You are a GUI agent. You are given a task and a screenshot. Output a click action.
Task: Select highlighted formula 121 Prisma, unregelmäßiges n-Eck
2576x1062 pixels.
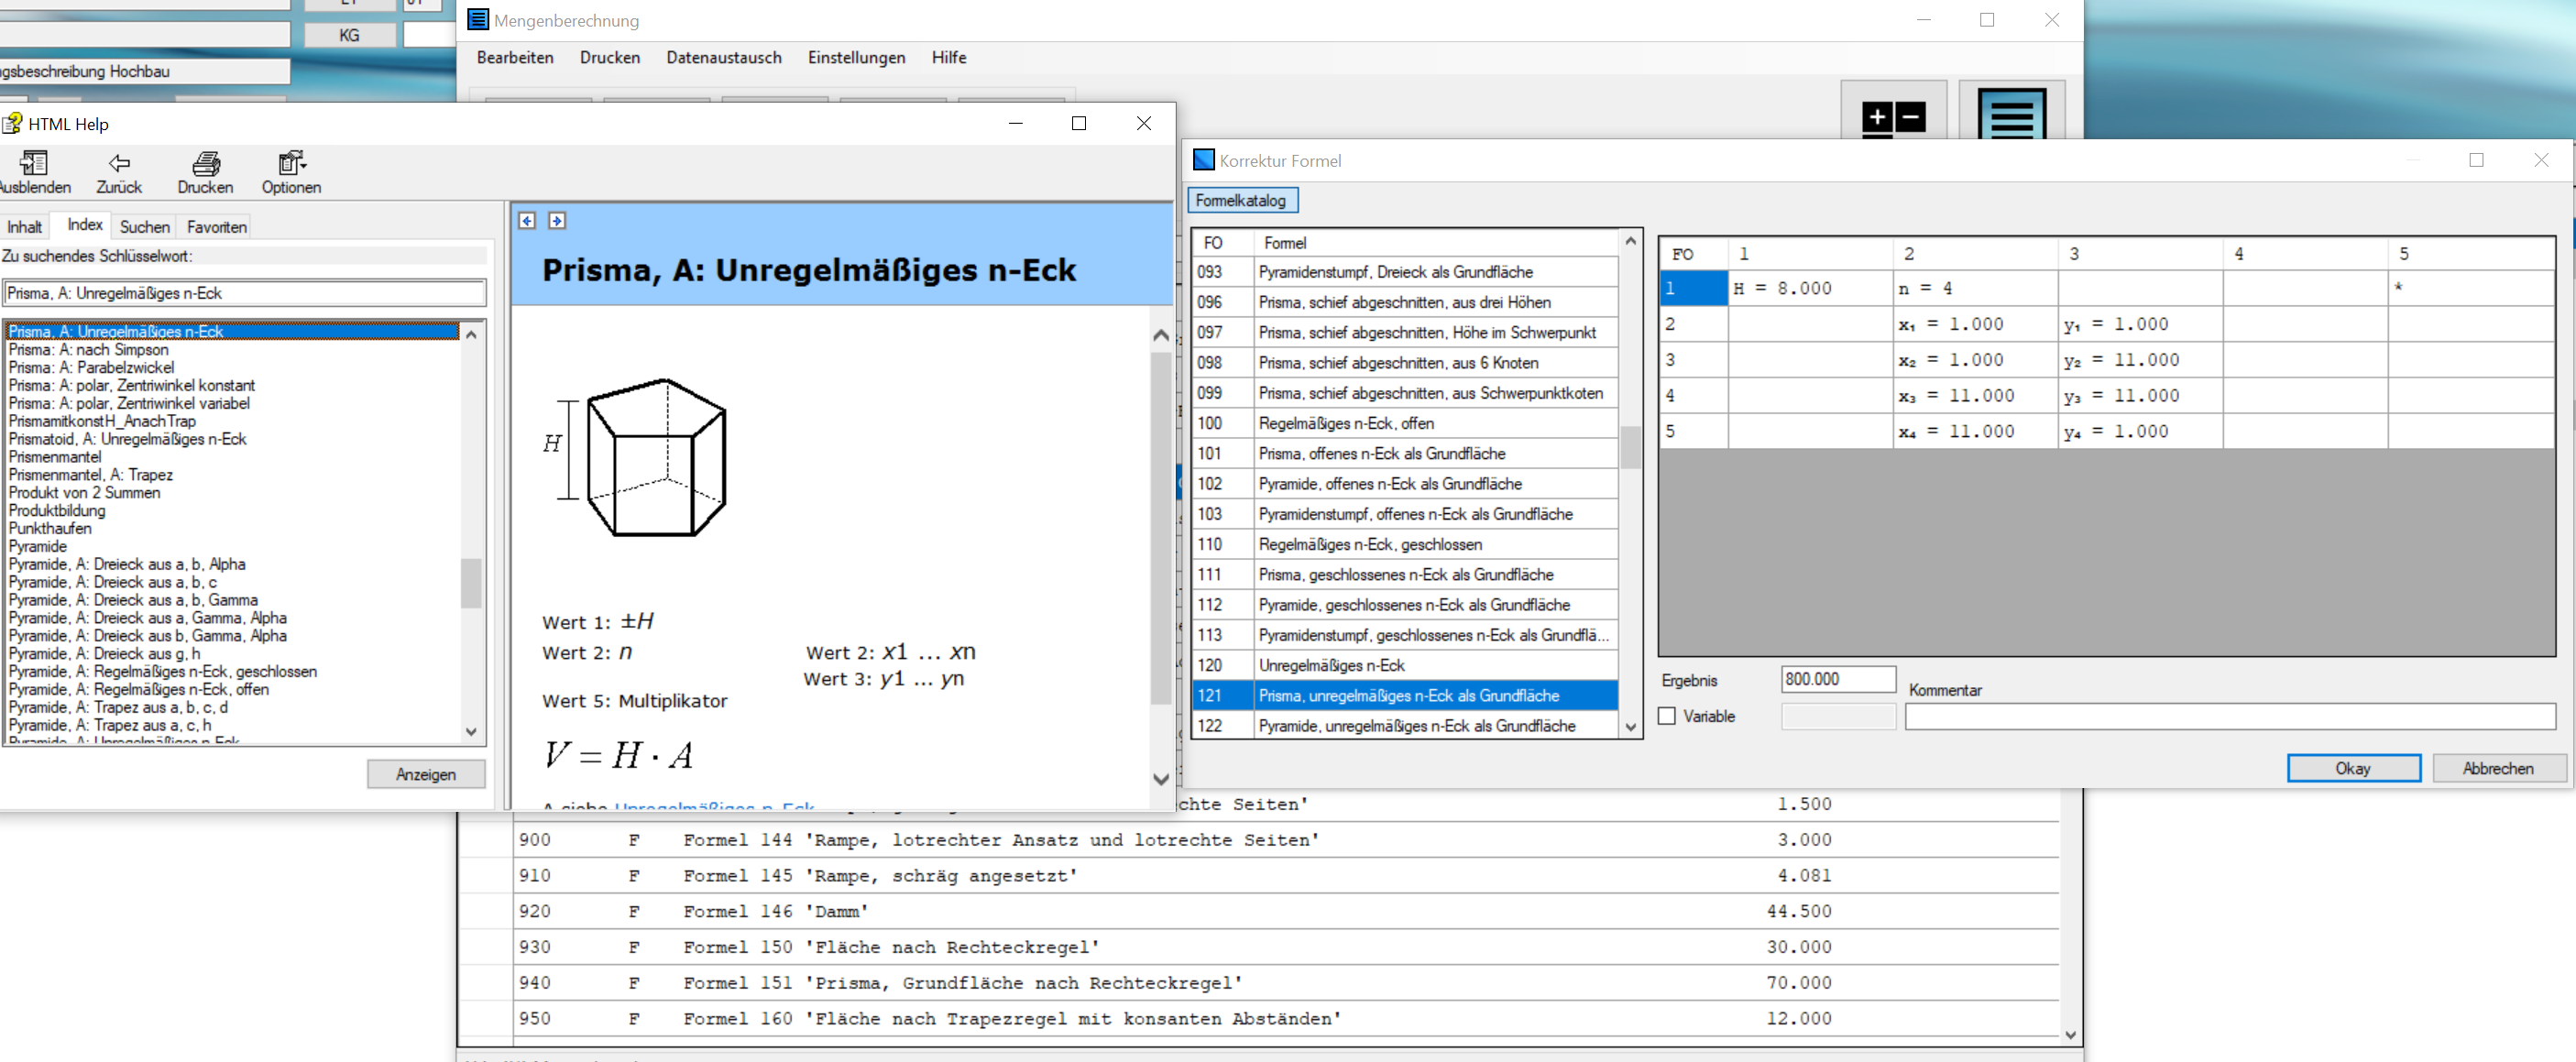(1405, 695)
